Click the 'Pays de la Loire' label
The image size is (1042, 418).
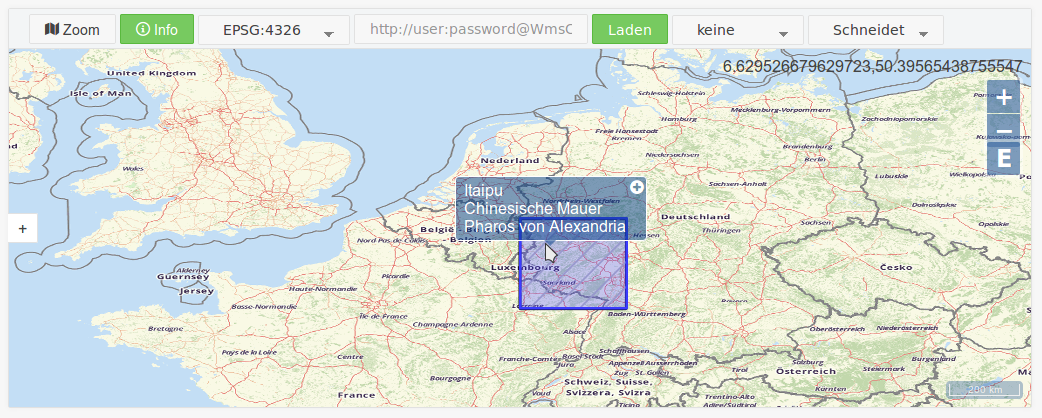tap(249, 352)
